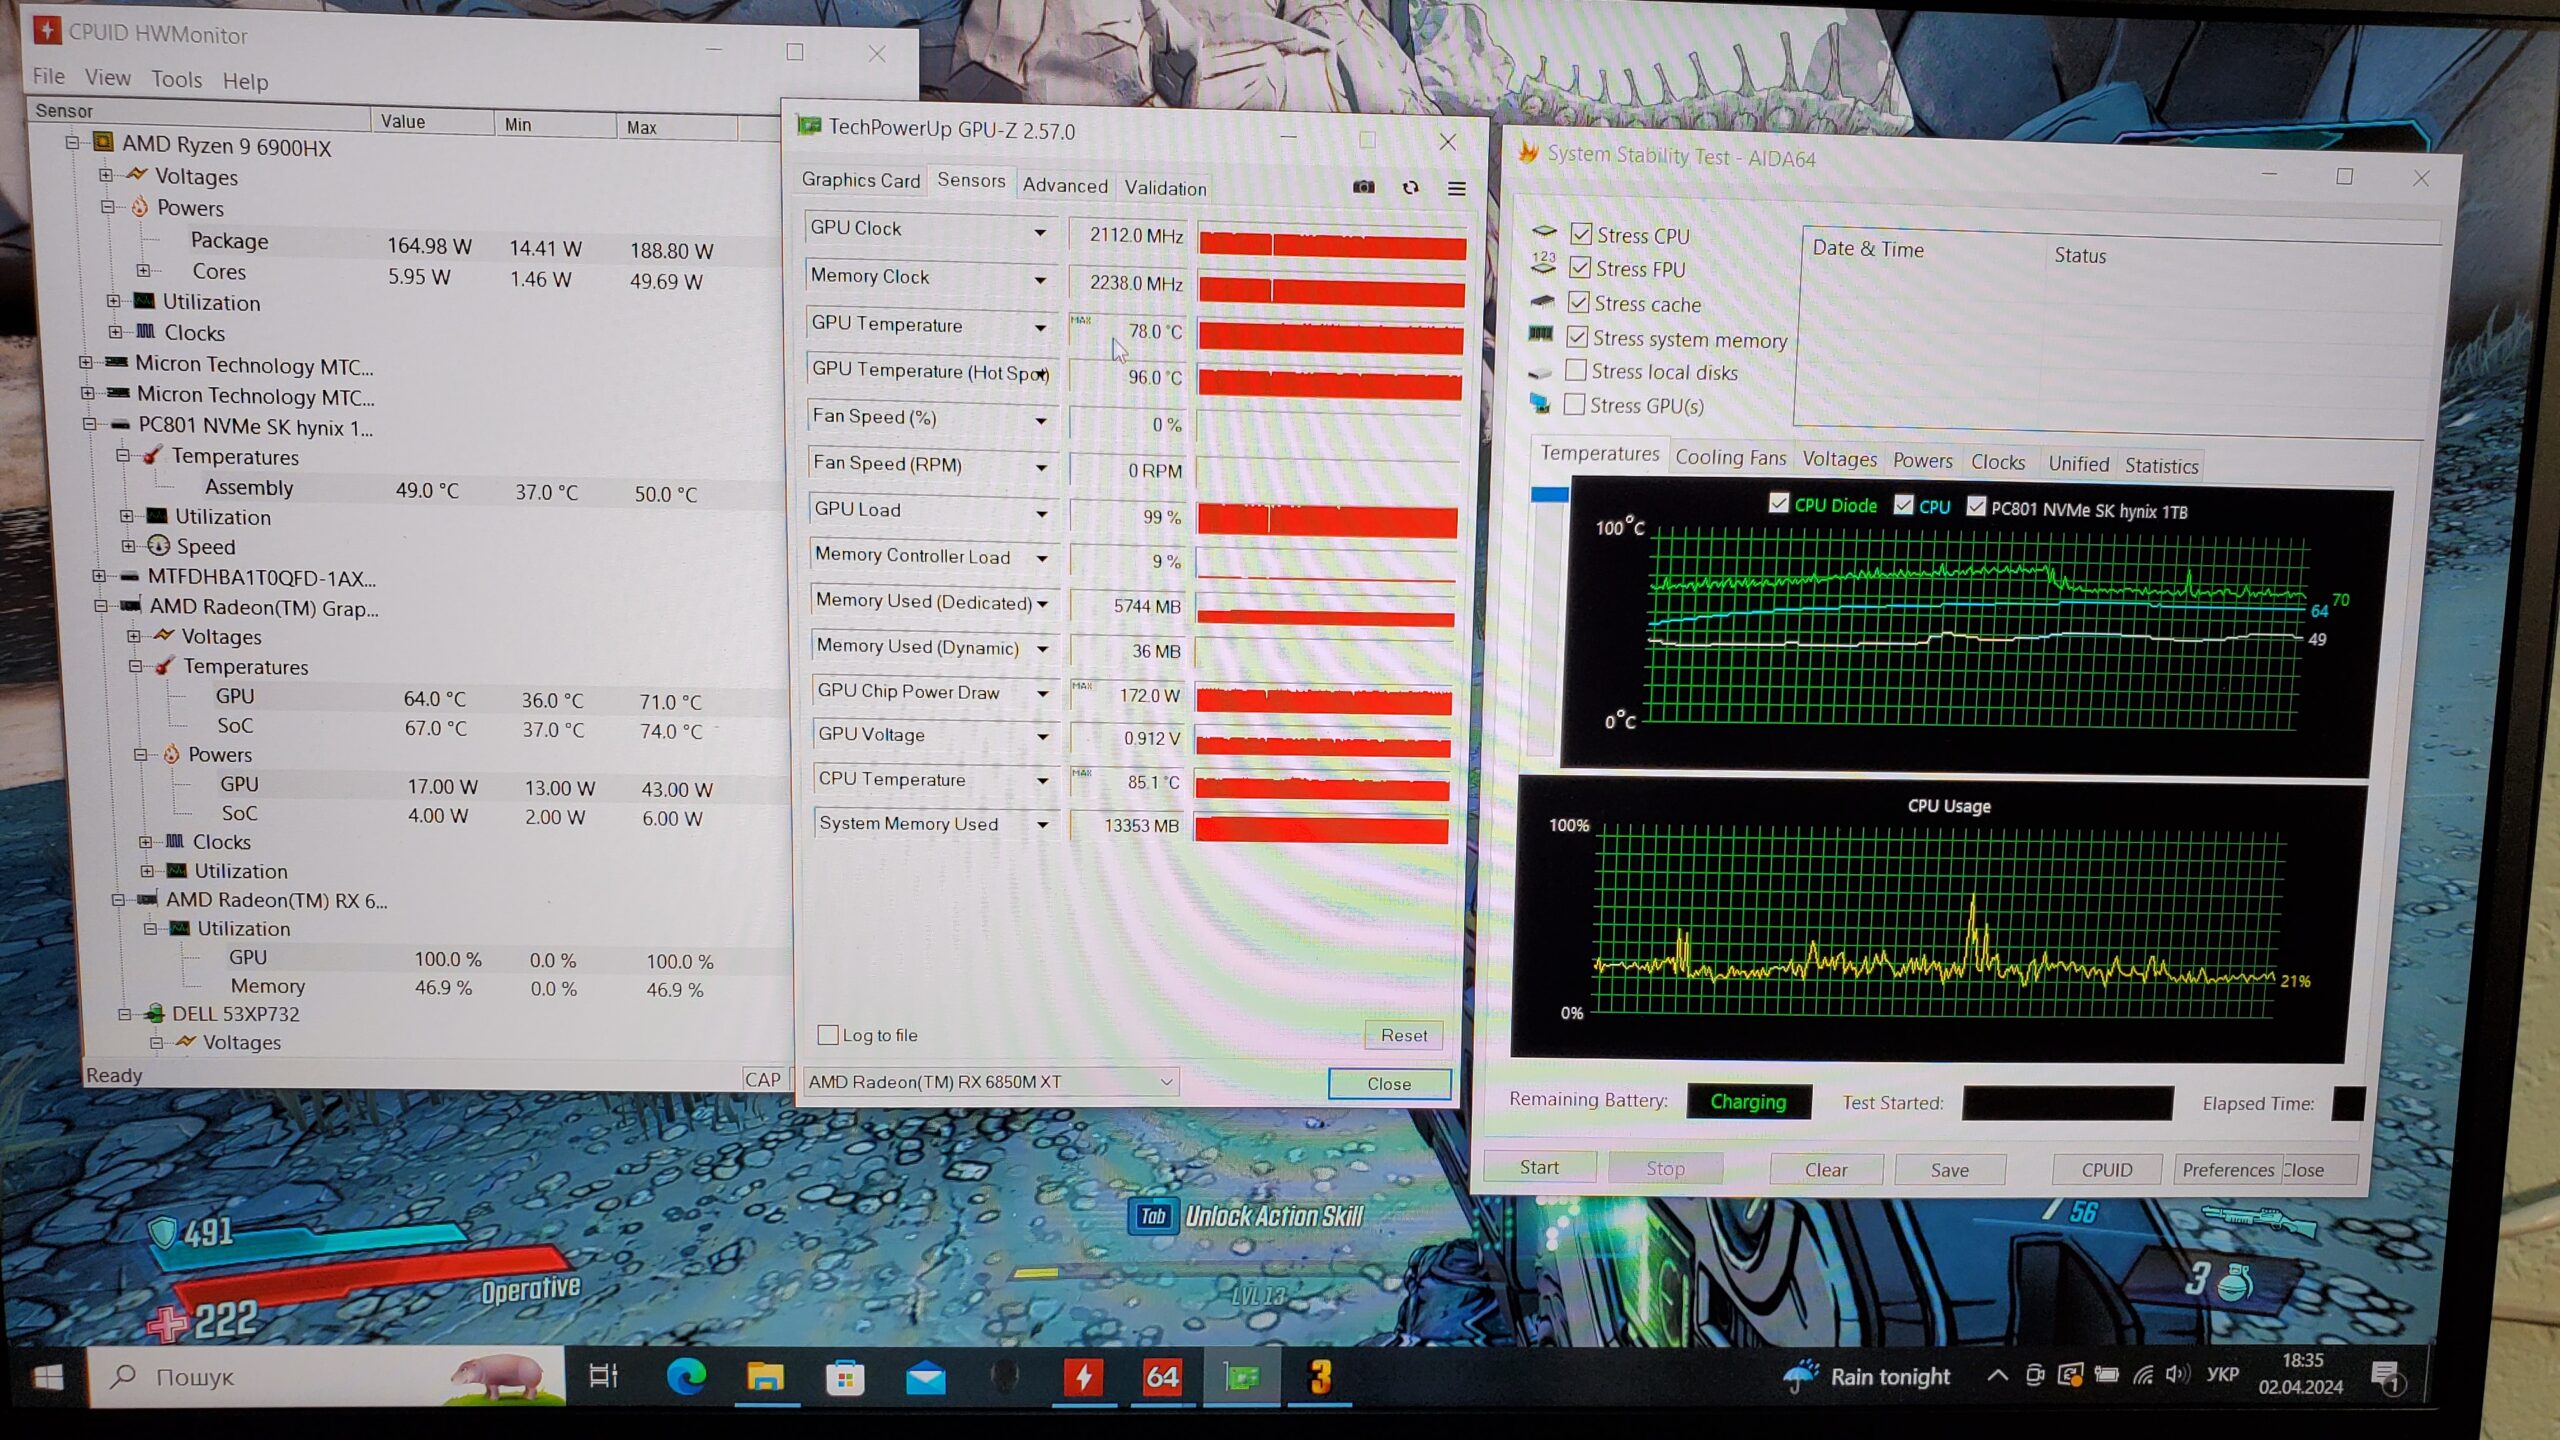This screenshot has height=1440, width=2560.
Task: Uncheck the Stress FPU option
Action: tap(1580, 268)
